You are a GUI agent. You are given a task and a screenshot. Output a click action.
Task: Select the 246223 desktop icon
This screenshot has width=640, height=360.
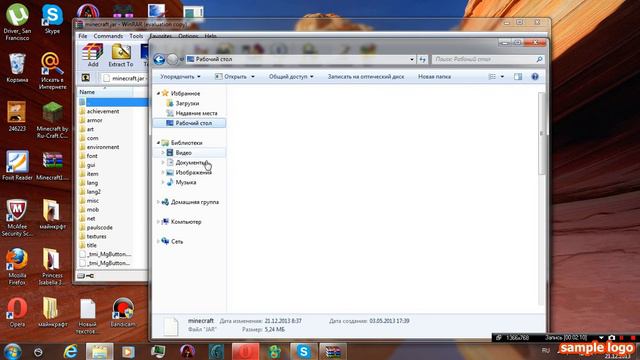[x=17, y=117]
